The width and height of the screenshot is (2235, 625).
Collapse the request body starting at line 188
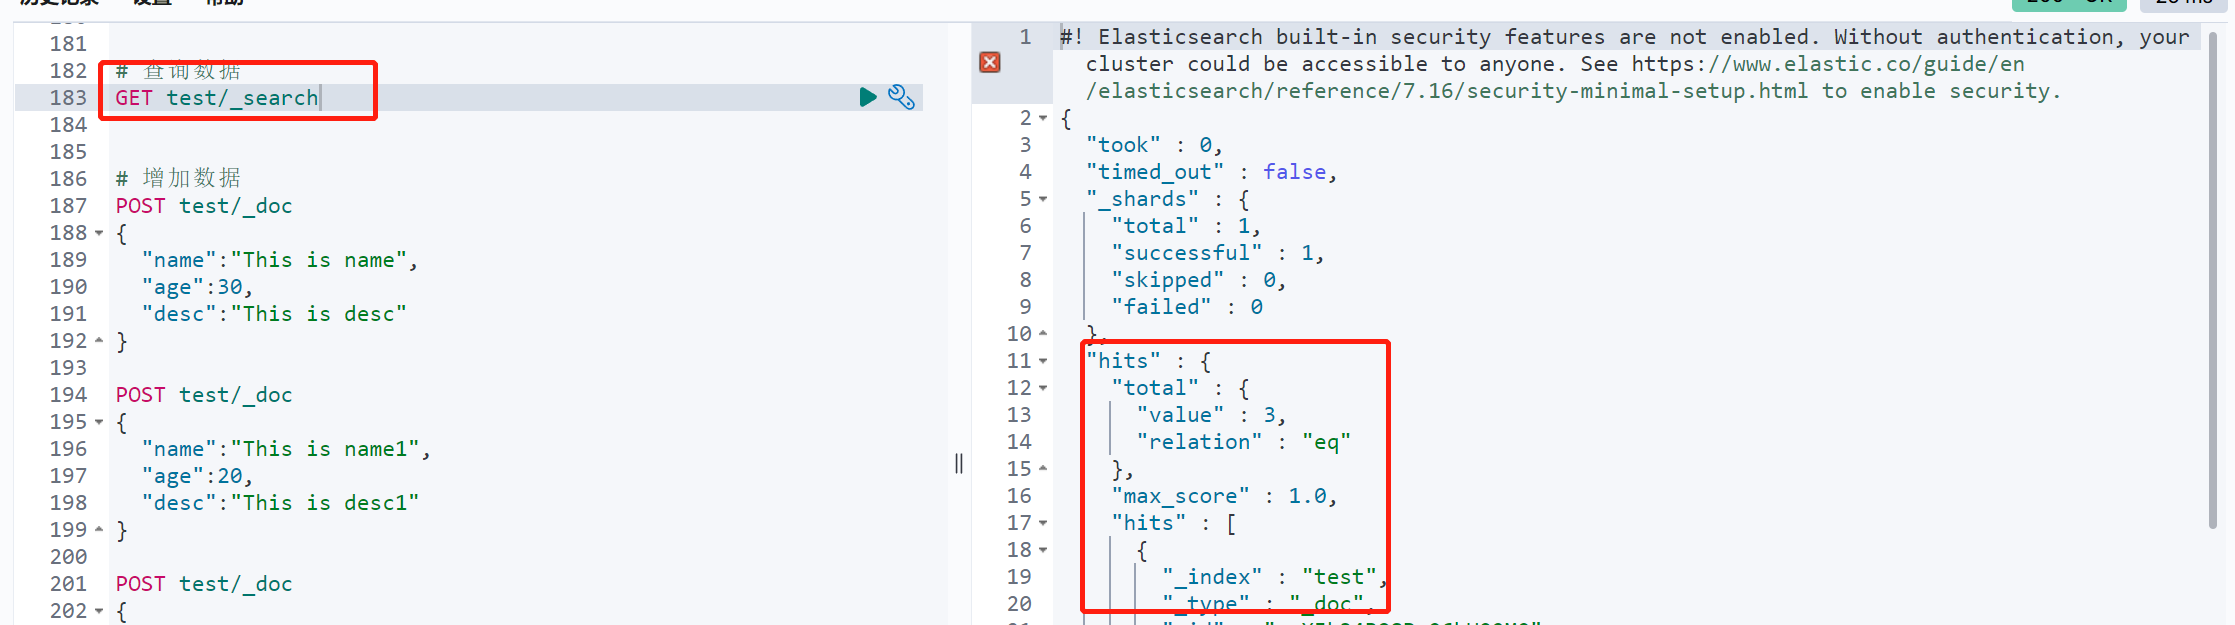click(x=99, y=233)
